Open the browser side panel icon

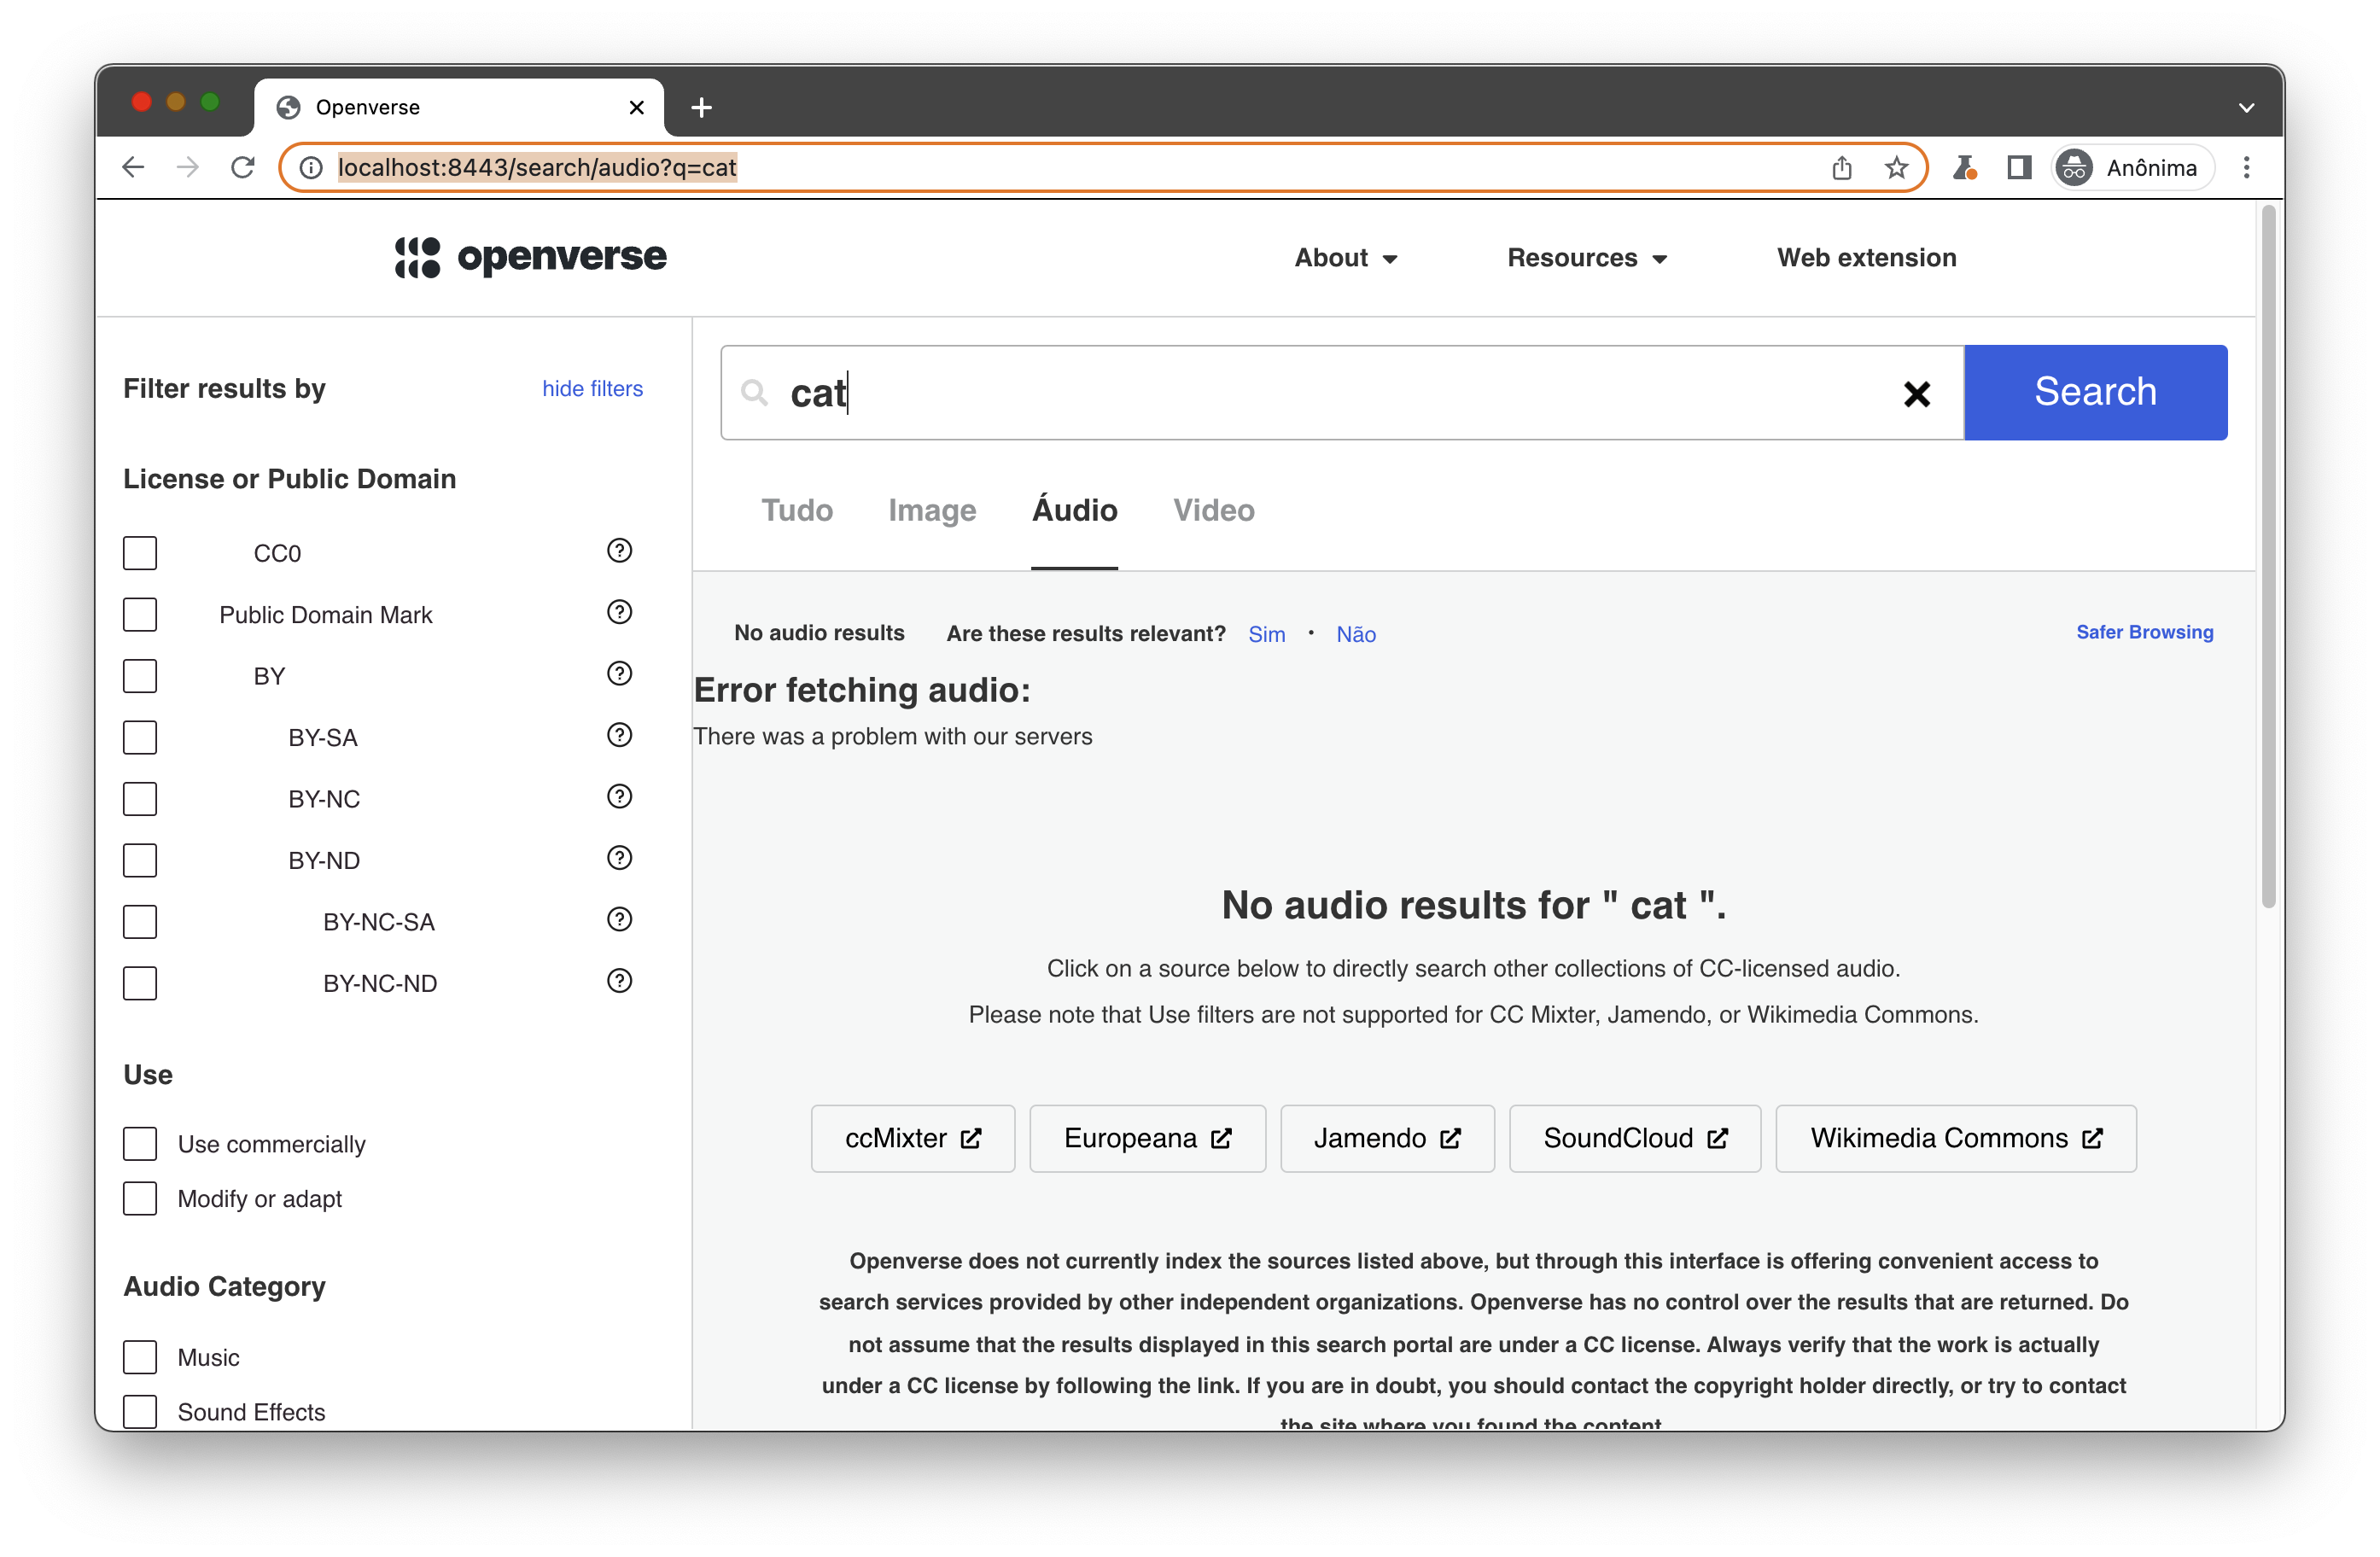(2019, 167)
